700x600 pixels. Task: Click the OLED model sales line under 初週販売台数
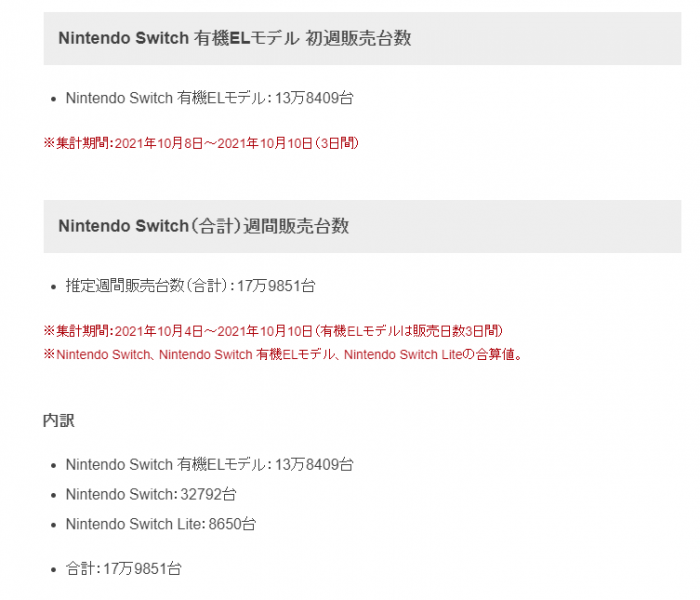point(209,98)
